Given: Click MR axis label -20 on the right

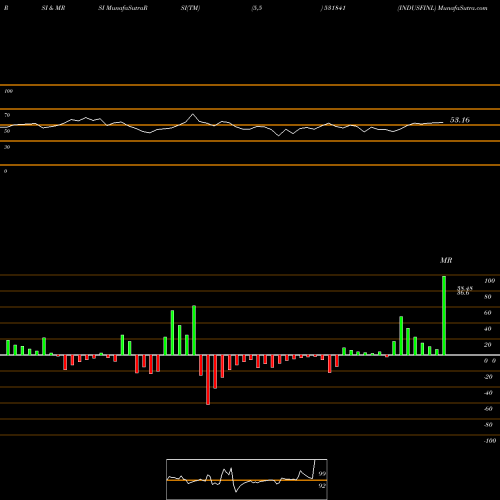Looking at the screenshot, I should click(x=488, y=377).
